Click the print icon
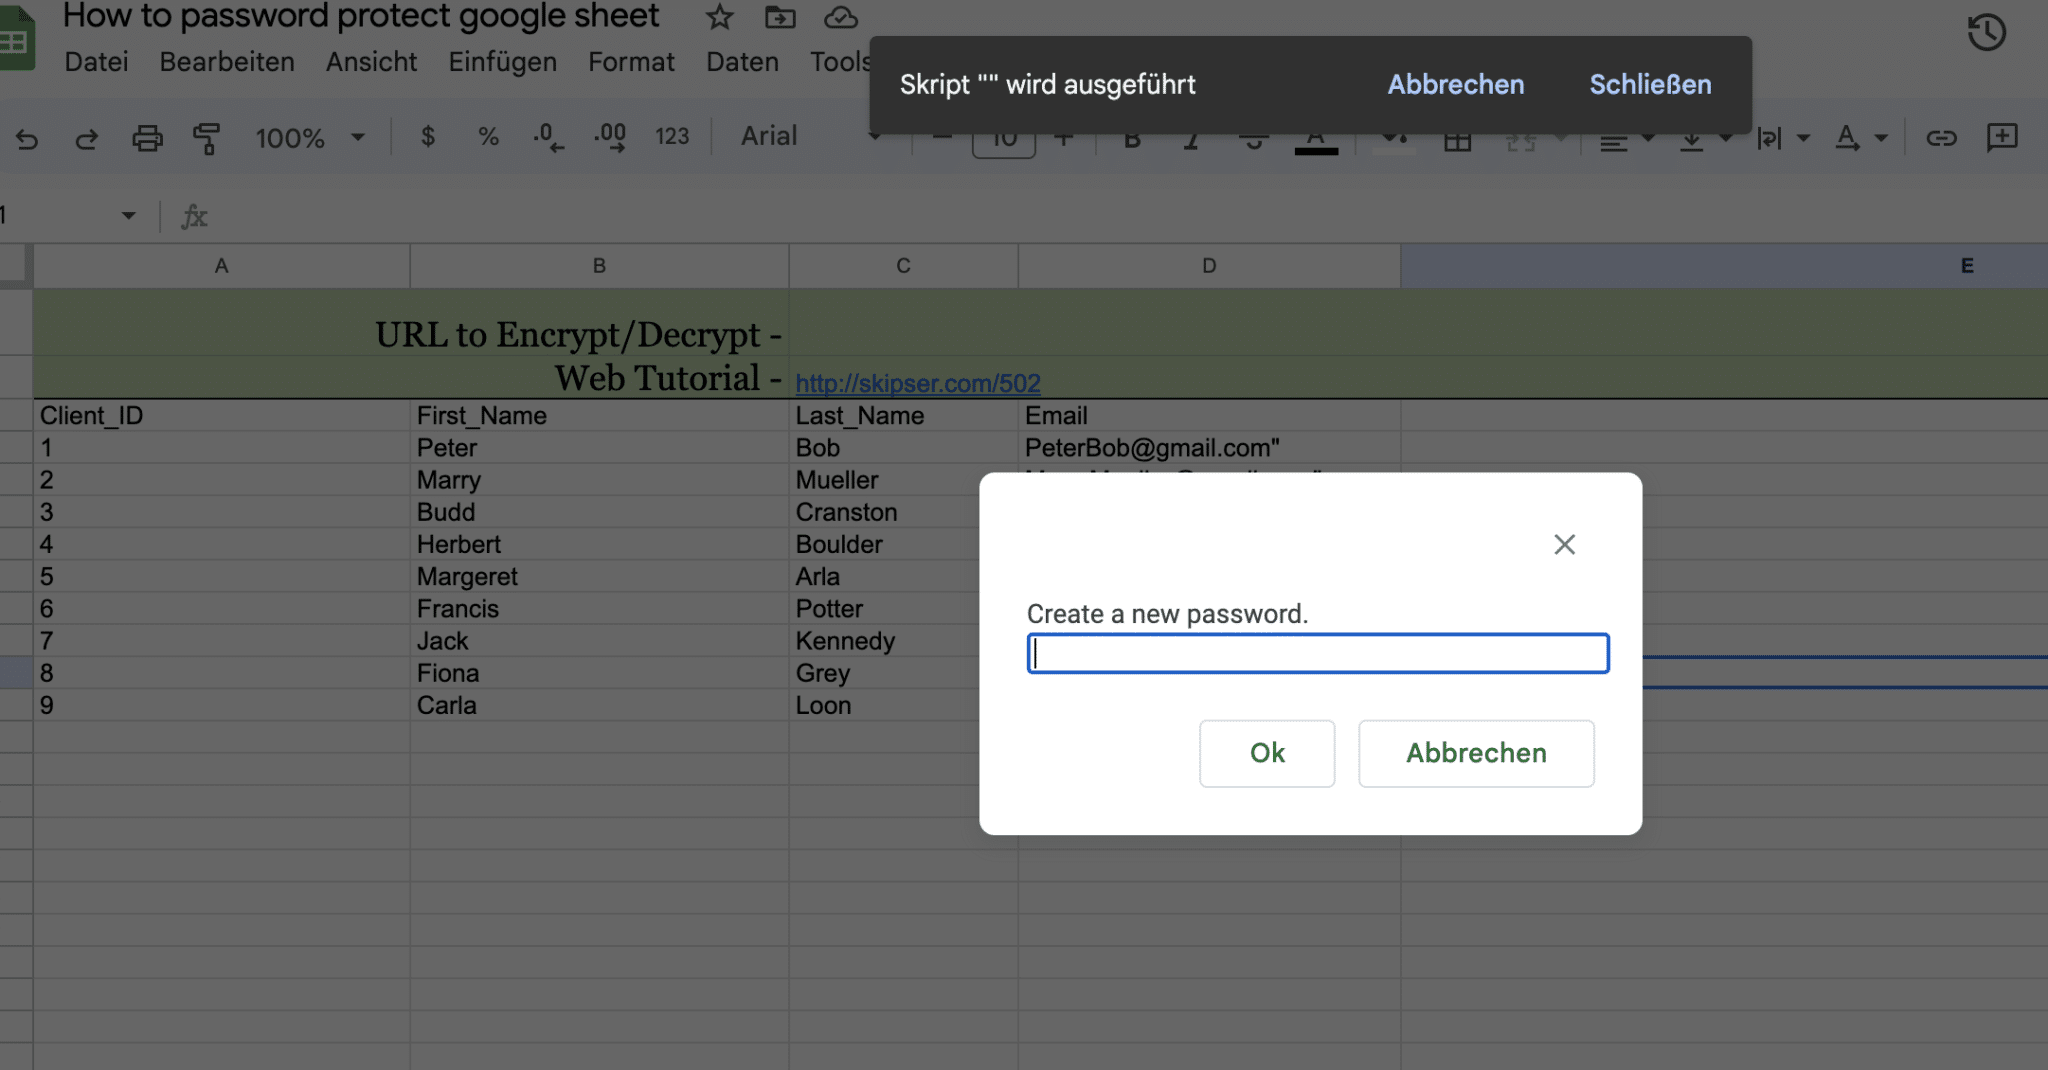2048x1070 pixels. click(x=147, y=138)
